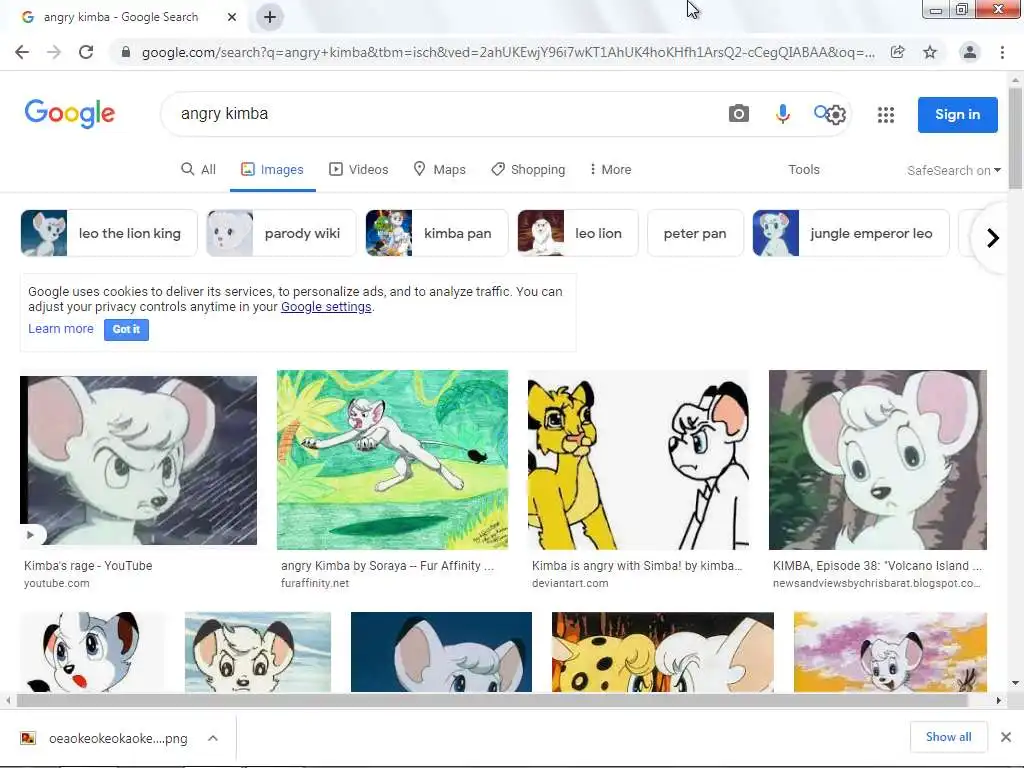Bookmark this page with the star
The image size is (1024, 768).
tap(930, 52)
